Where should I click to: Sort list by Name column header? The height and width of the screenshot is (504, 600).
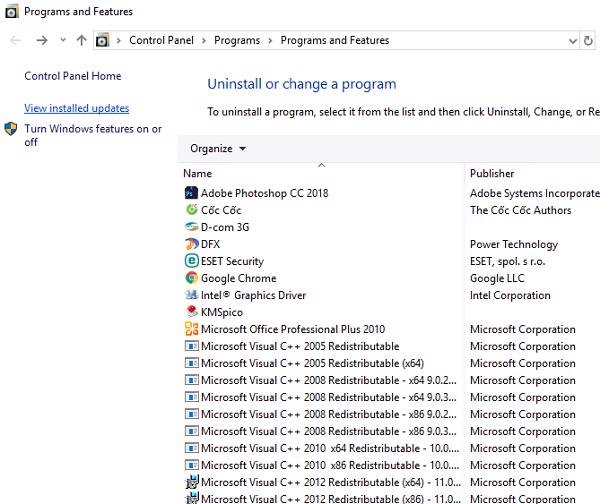pos(198,174)
